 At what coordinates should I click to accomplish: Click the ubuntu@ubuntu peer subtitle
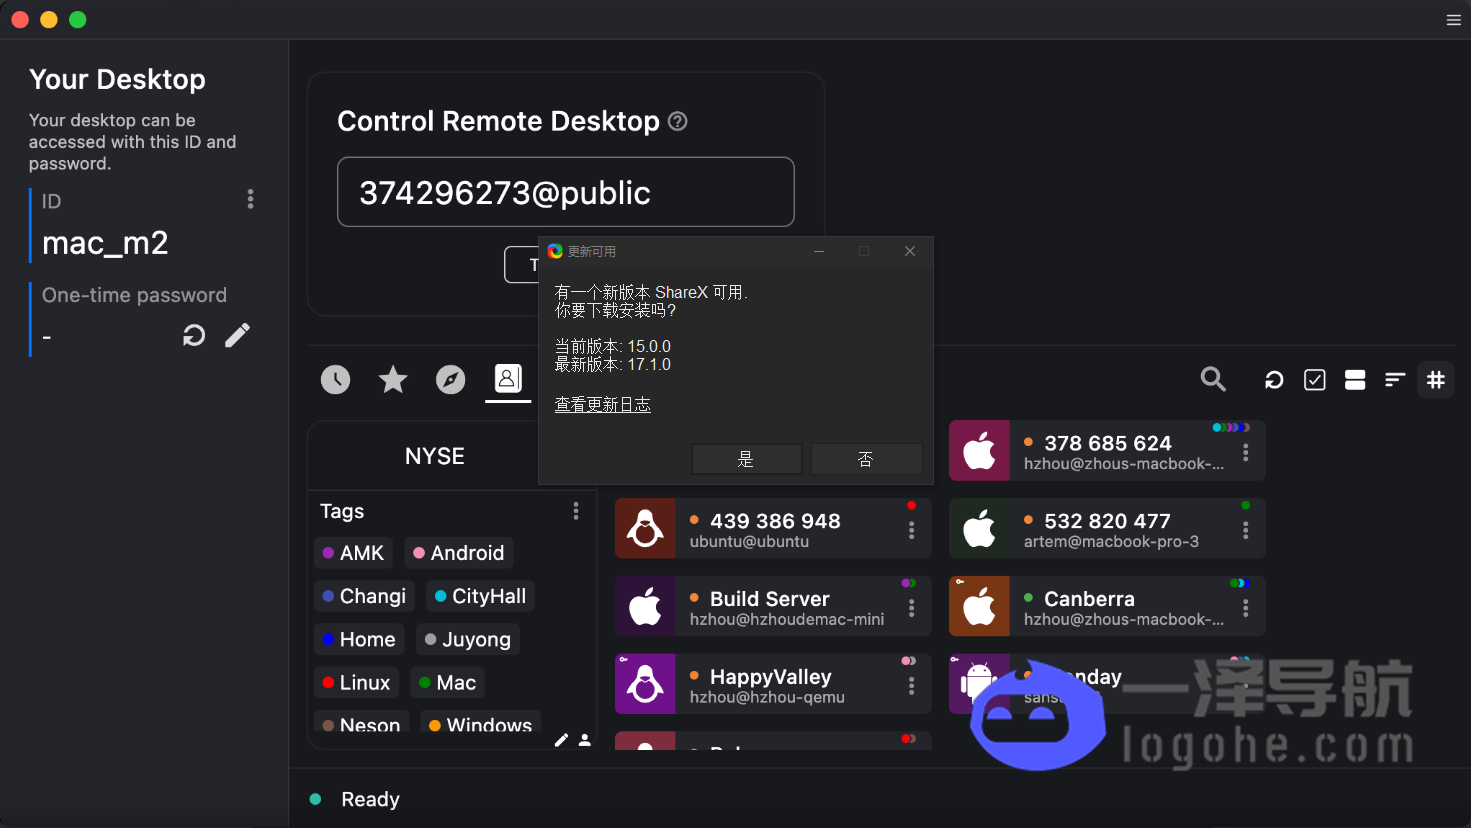click(749, 542)
